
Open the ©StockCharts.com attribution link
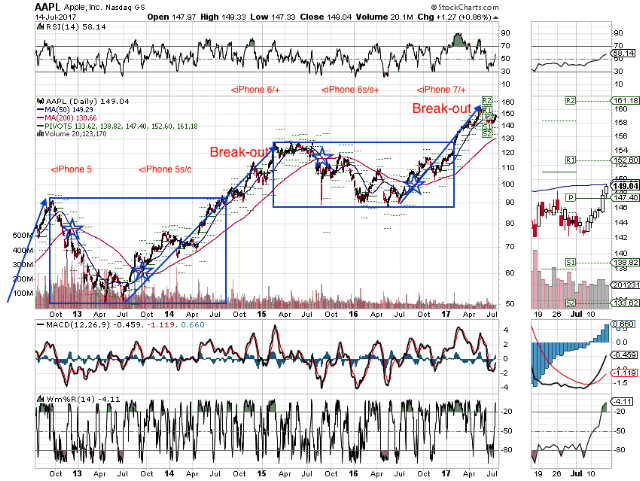(464, 7)
